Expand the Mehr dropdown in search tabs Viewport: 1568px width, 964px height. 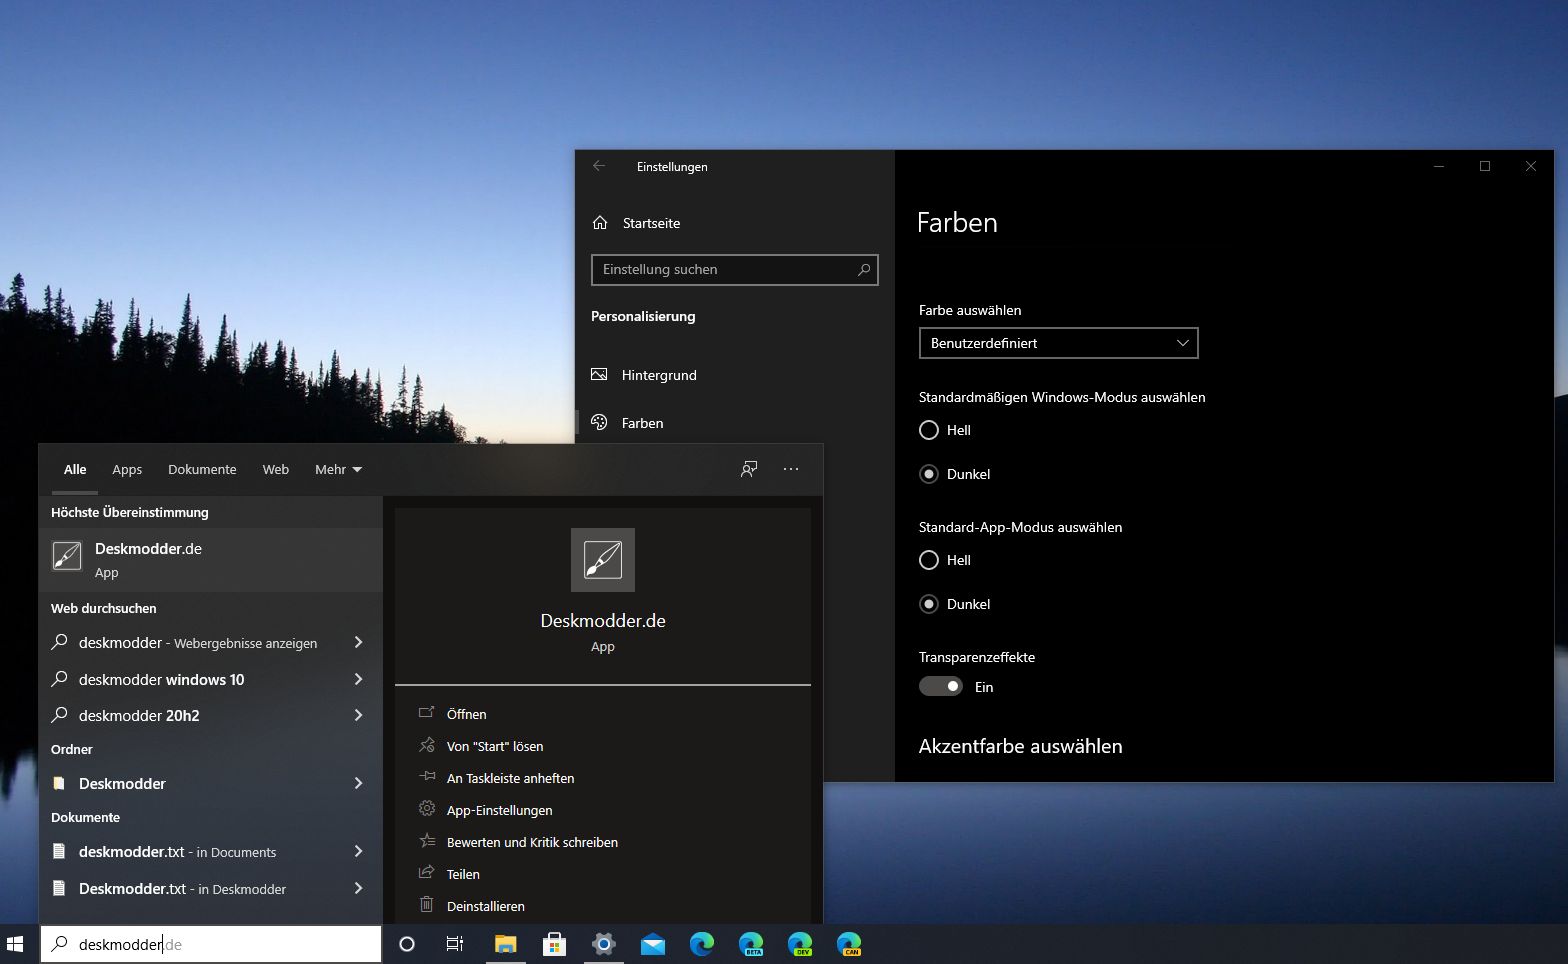coord(338,469)
